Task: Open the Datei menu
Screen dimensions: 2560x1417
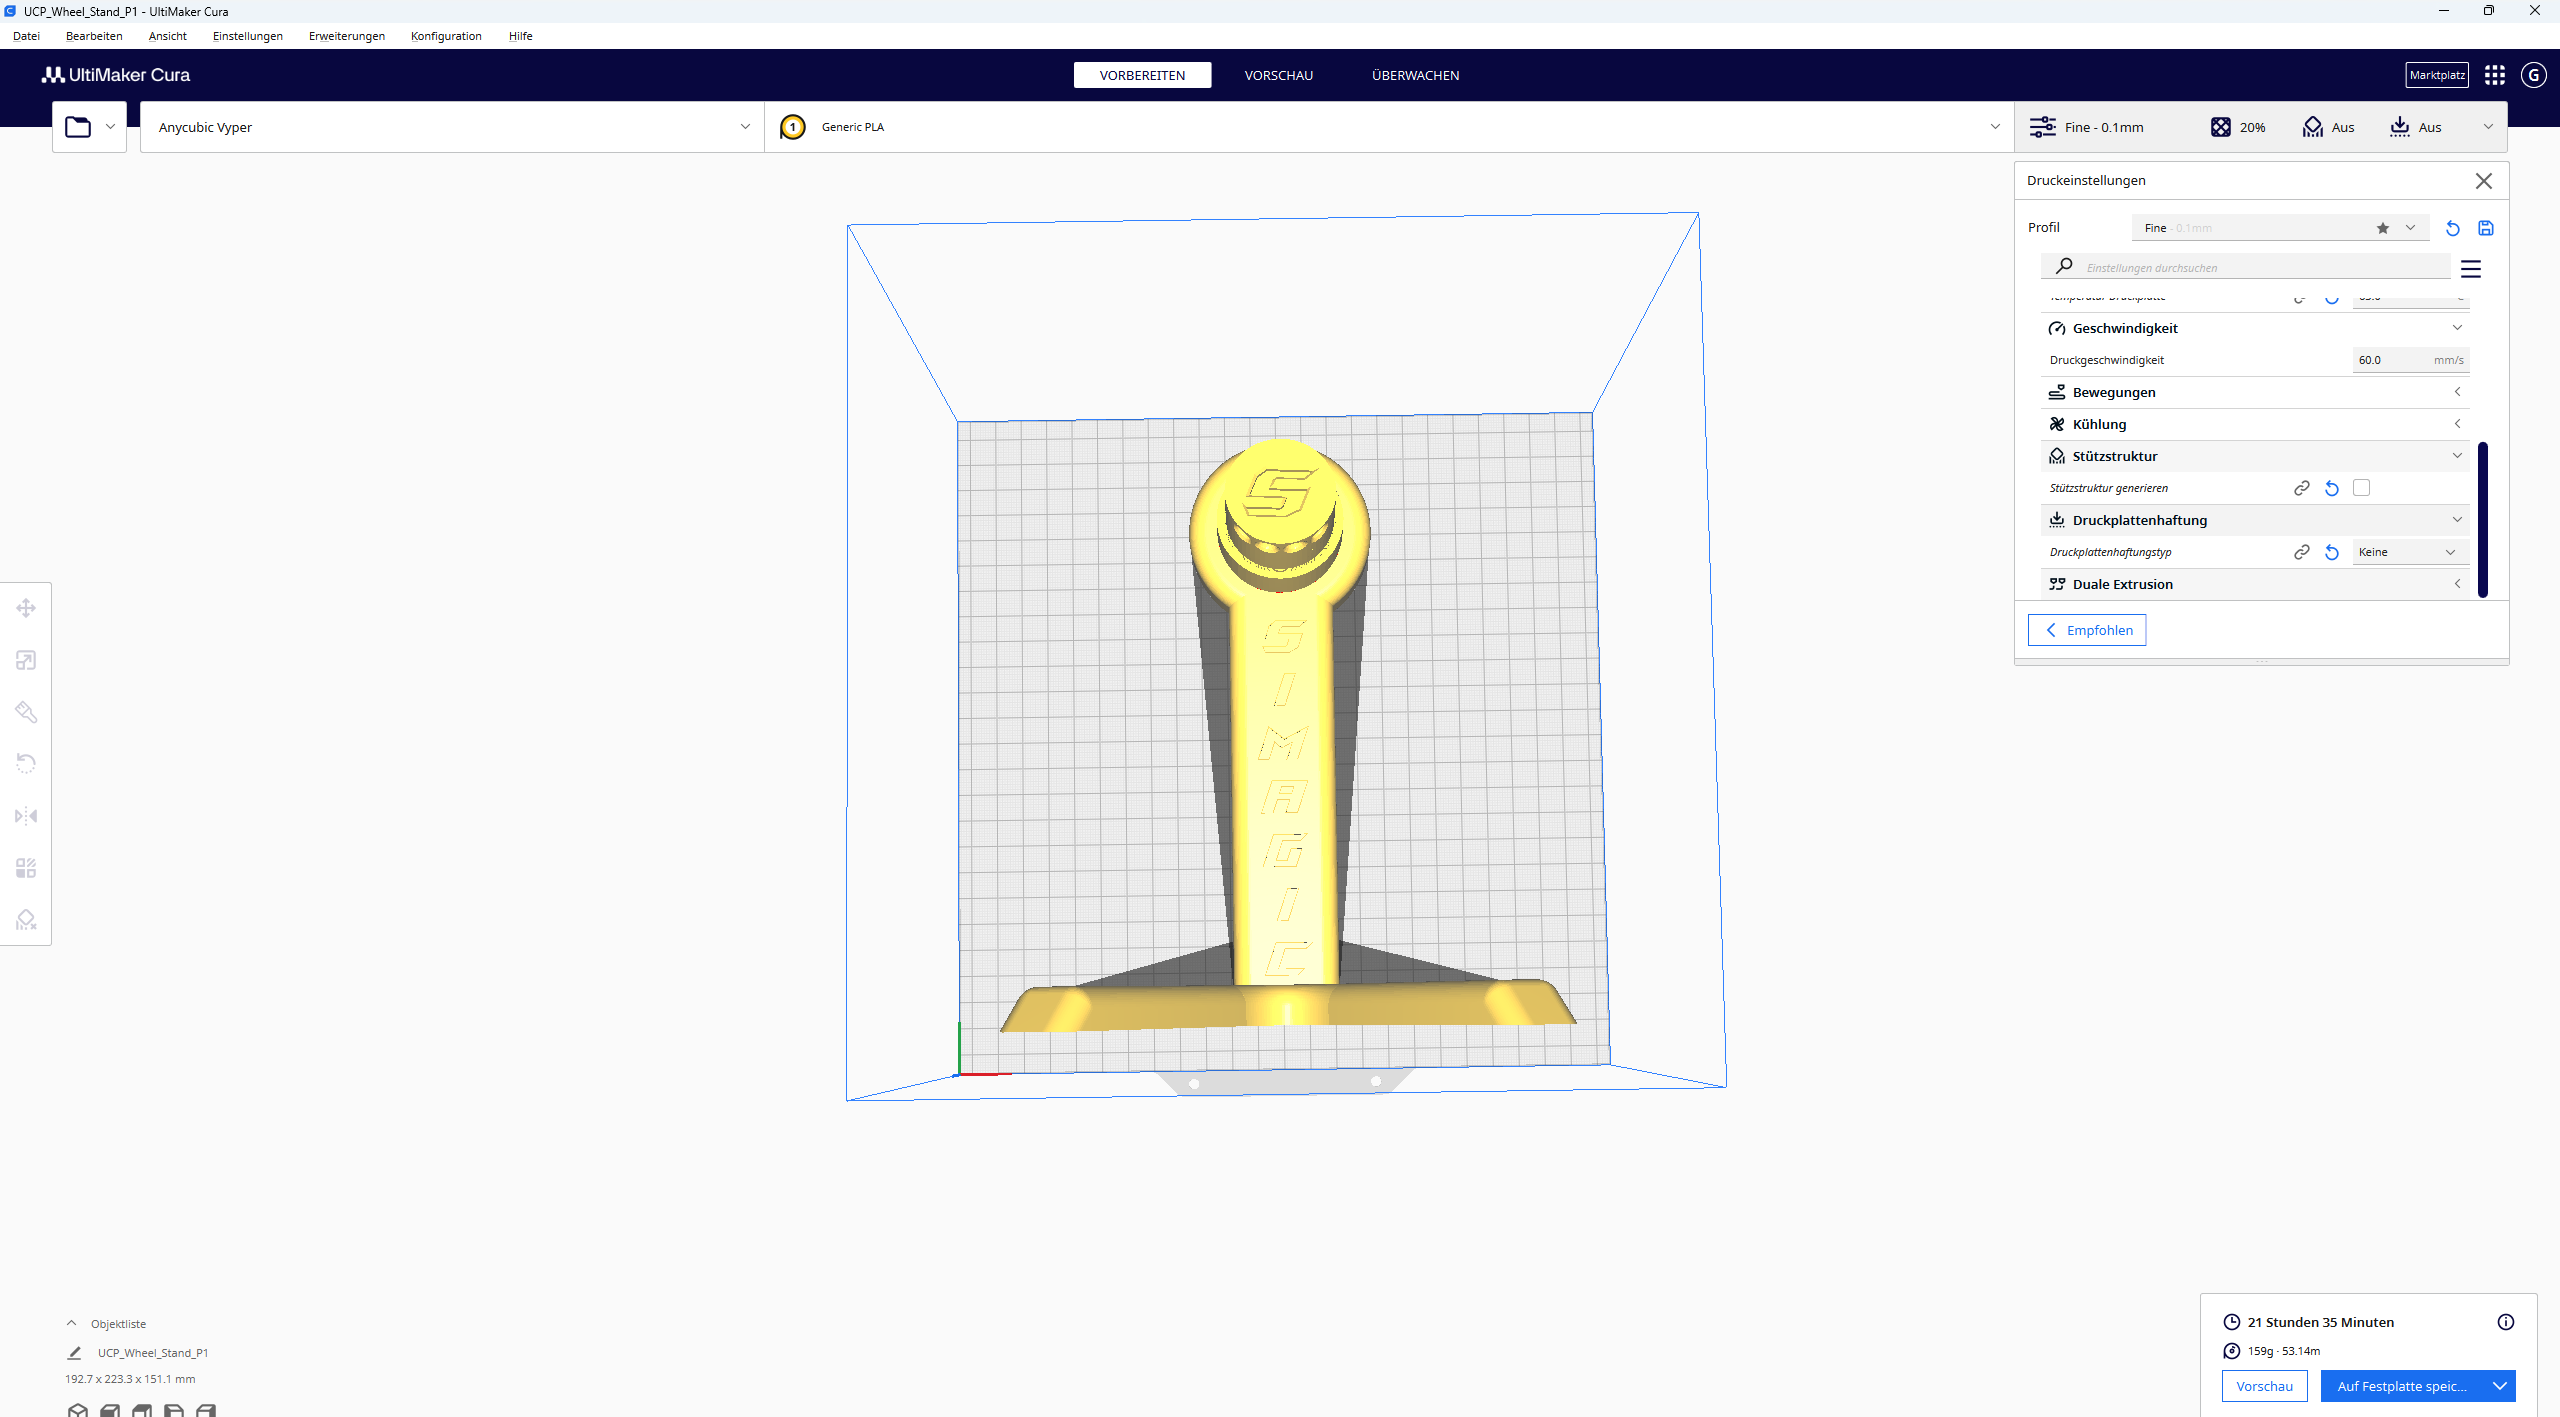Action: coord(26,36)
